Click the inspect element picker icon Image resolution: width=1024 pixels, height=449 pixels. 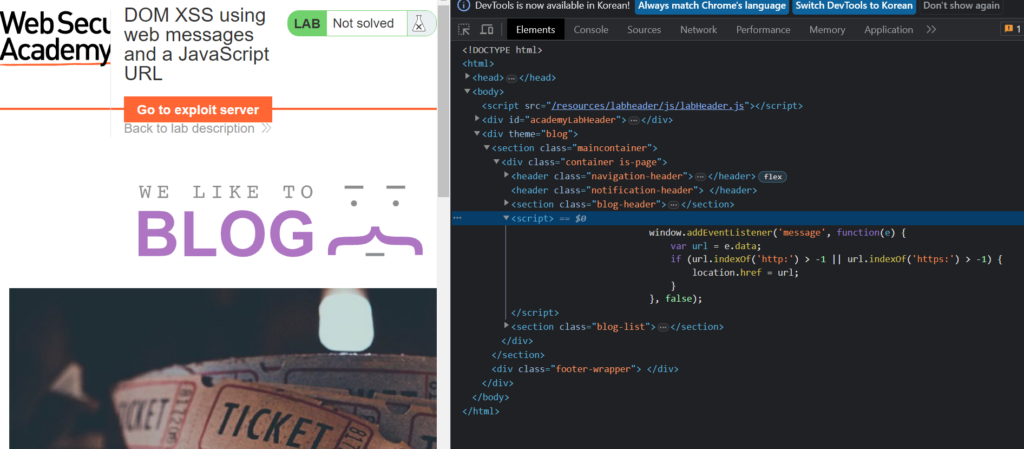pyautogui.click(x=464, y=29)
